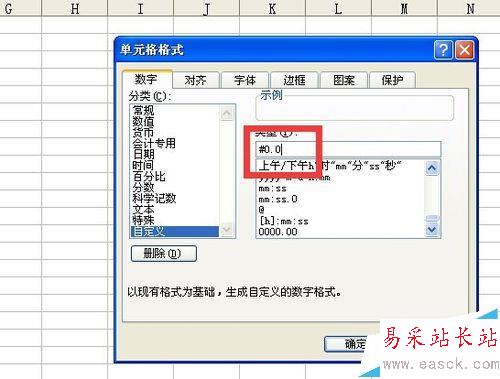Switch to the 对齐 tab
This screenshot has width=500, height=379.
coord(196,80)
